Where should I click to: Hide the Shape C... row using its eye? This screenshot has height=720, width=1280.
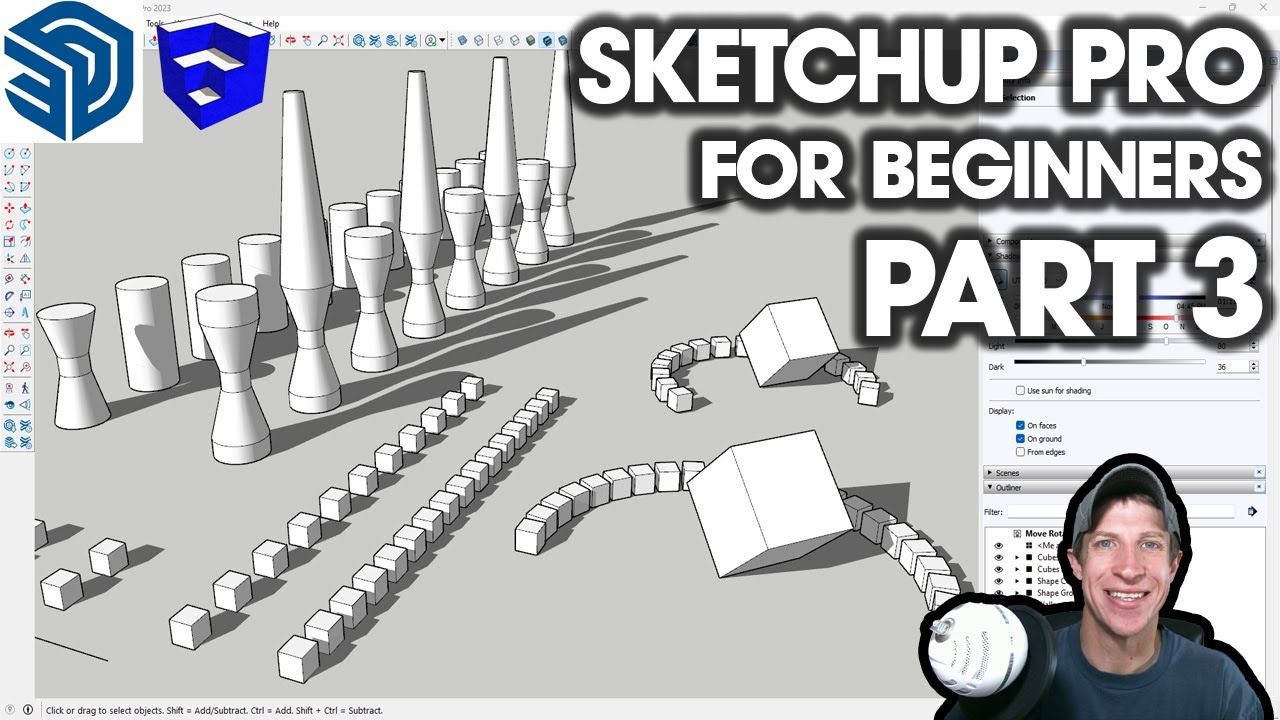coord(998,581)
